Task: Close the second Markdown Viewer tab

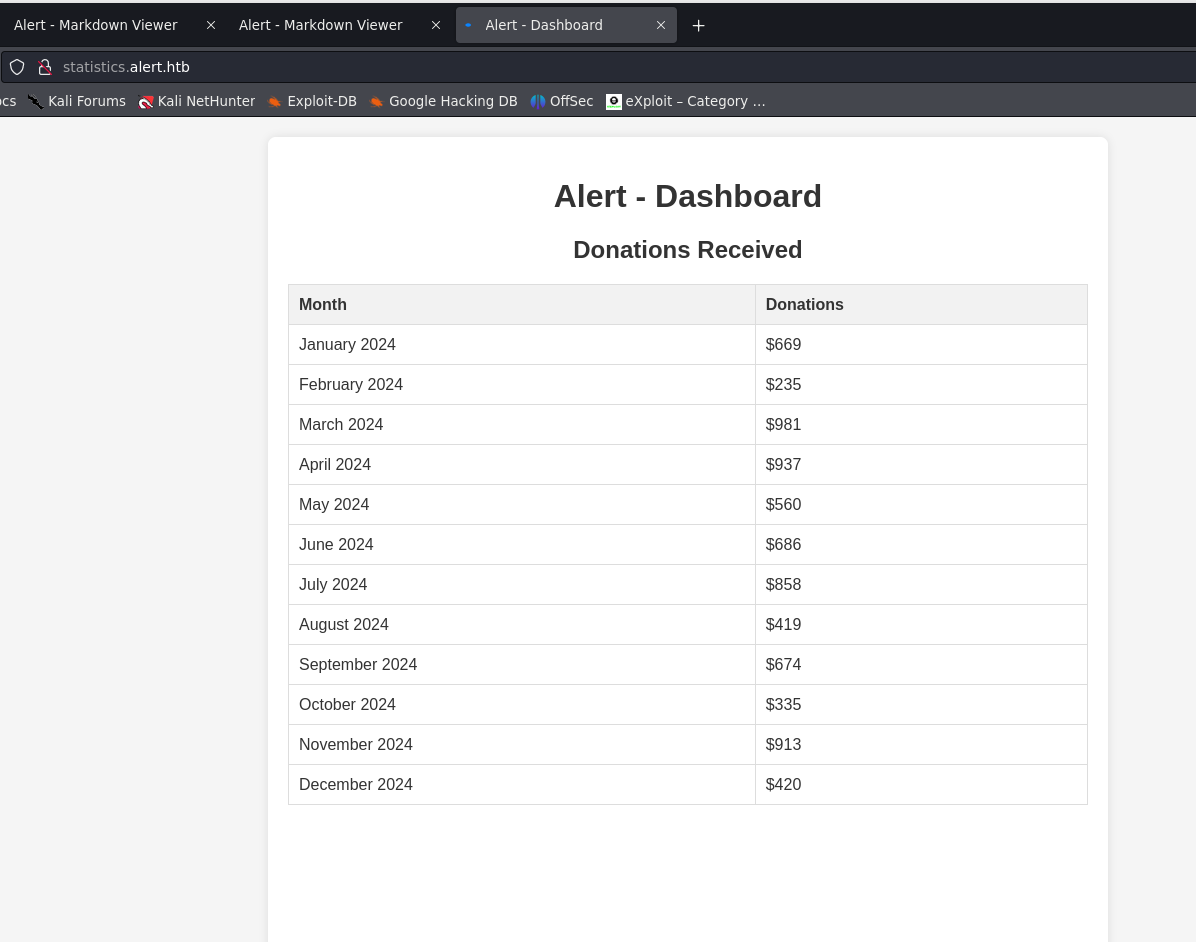Action: tap(435, 25)
